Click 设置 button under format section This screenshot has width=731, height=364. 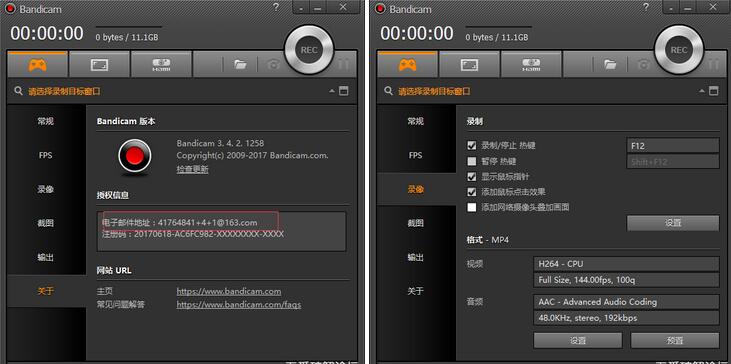coord(578,341)
